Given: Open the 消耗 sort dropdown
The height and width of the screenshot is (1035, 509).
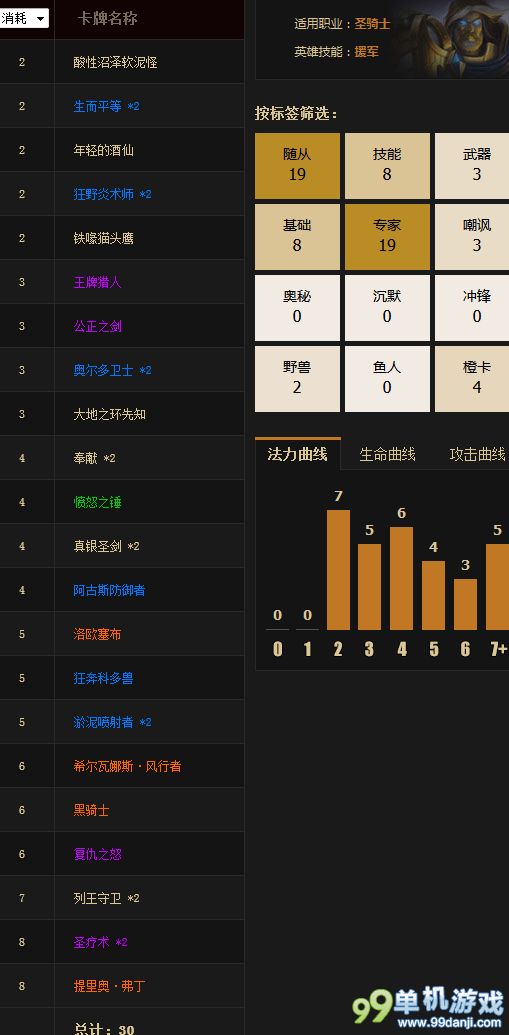Looking at the screenshot, I should coord(24,18).
